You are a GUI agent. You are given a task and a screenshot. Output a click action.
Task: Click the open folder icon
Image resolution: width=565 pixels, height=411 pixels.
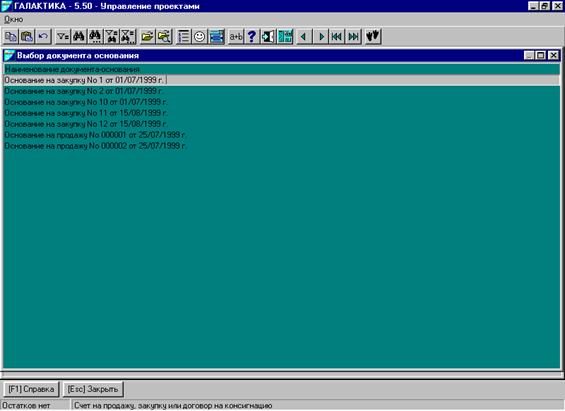pos(147,36)
